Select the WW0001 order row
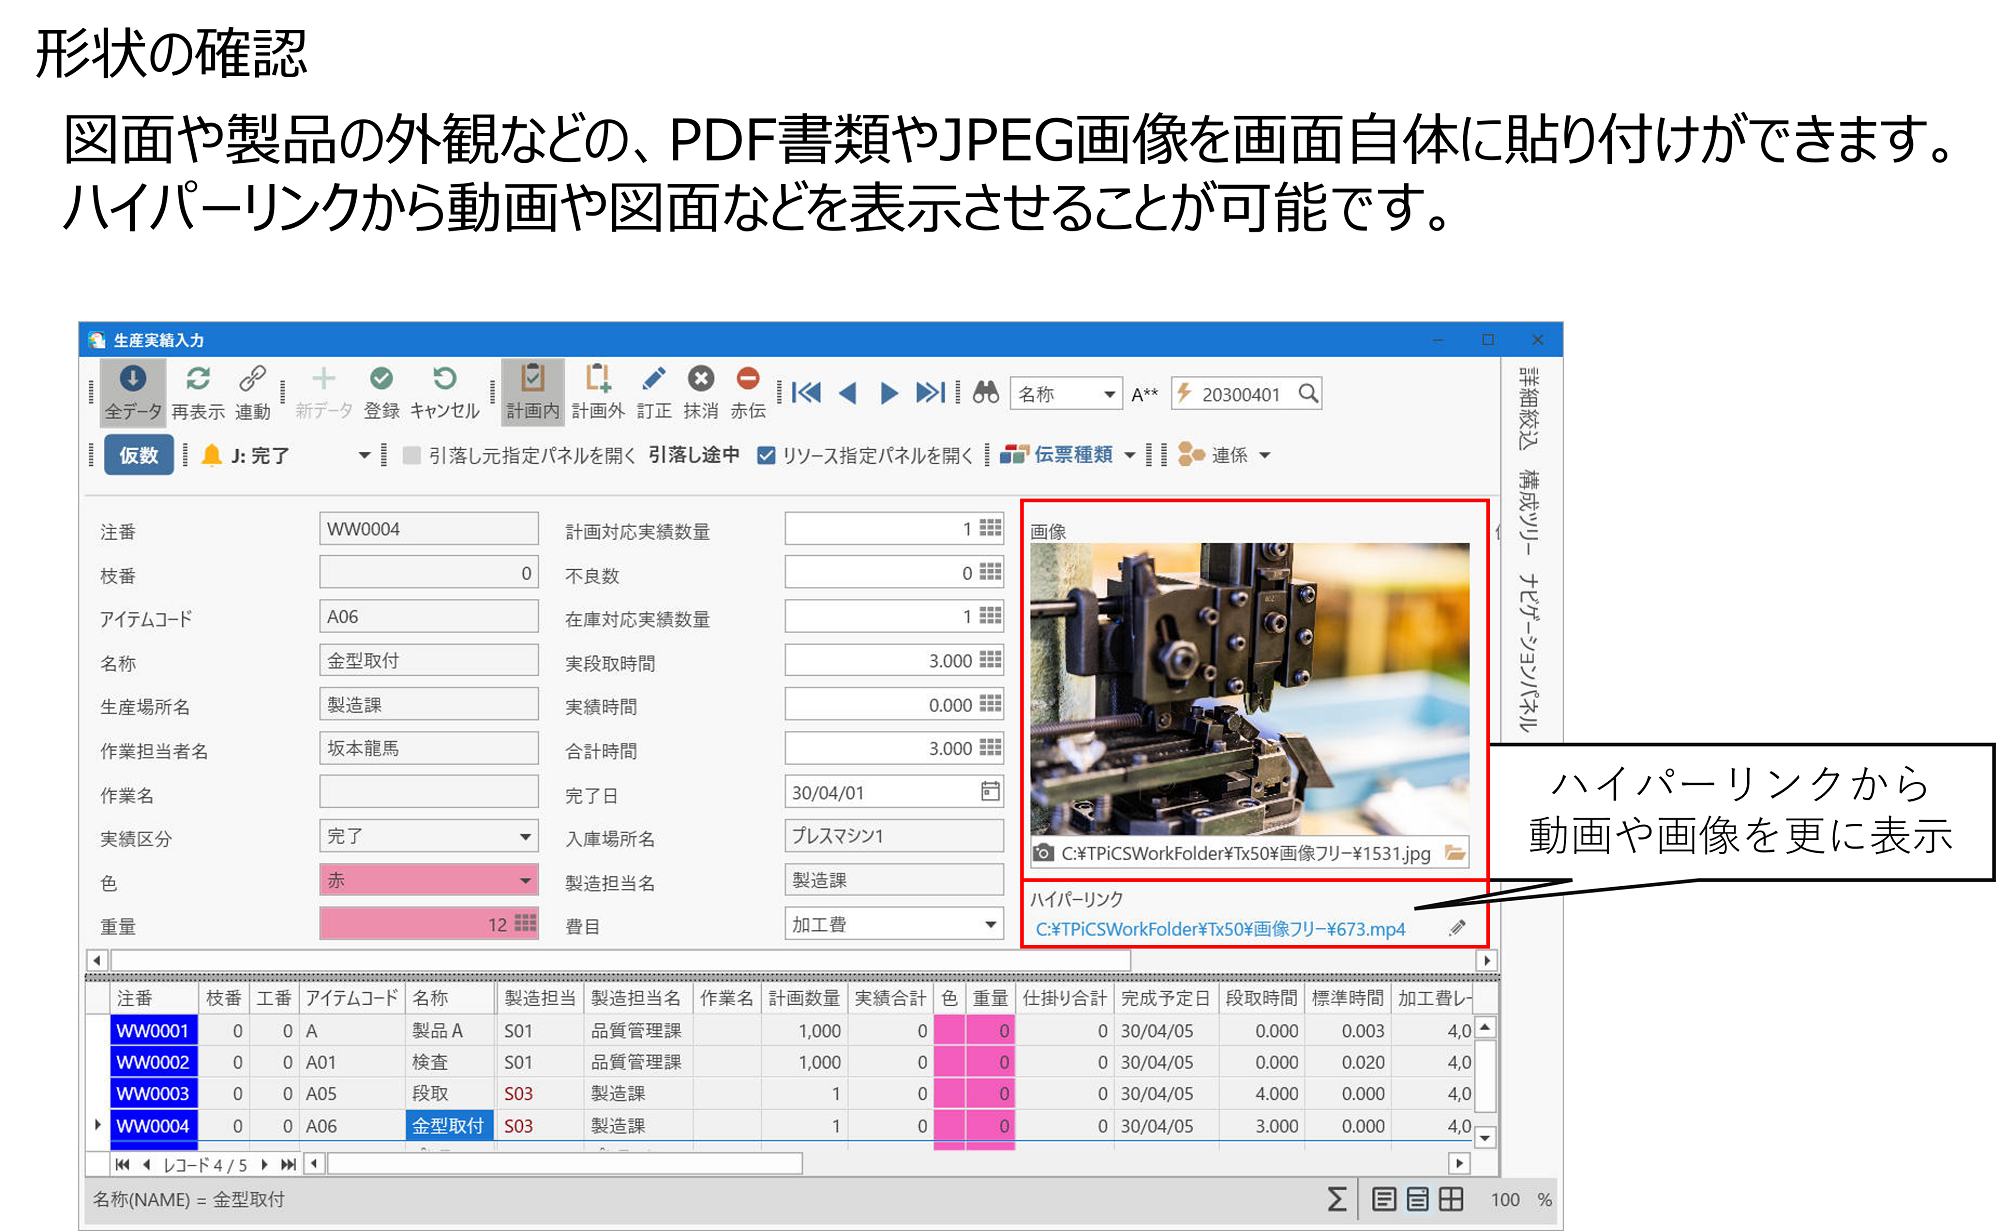The width and height of the screenshot is (2000, 1231). 153,1030
